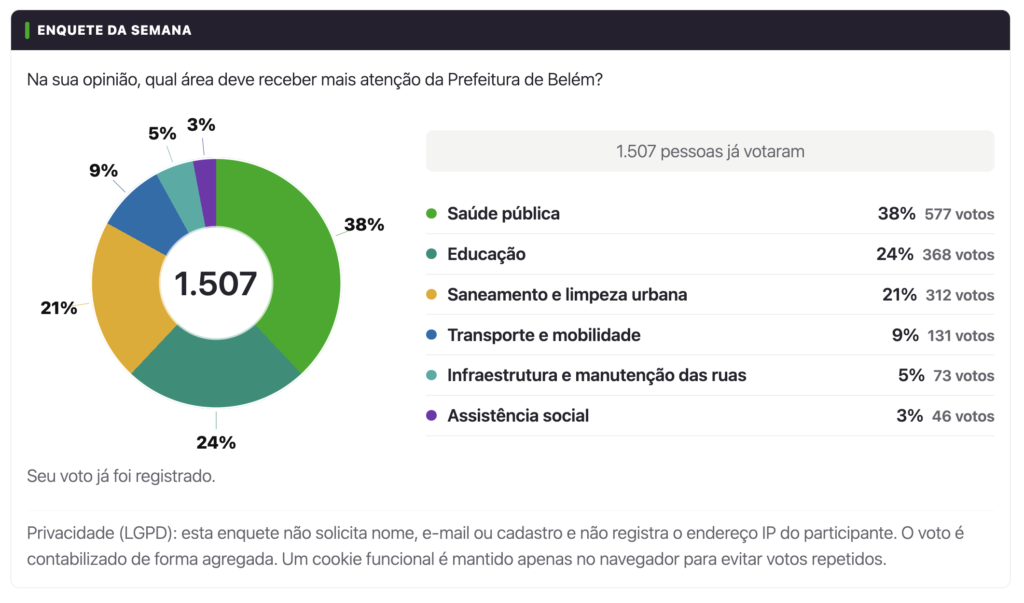Screen dimensions: 1024x603
Task: Select the blue 9% donut slice
Action: tap(149, 213)
